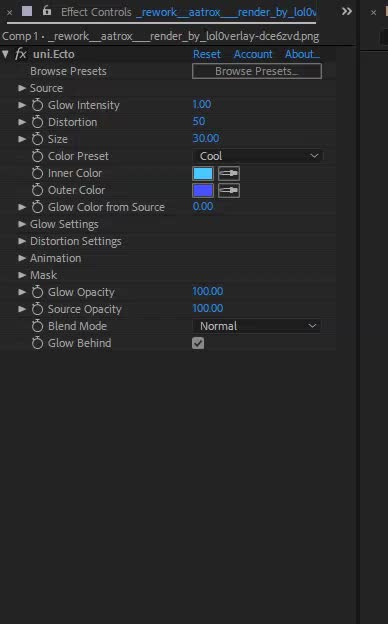Toggle stopwatch for Size property
Viewport: 388px width, 624px height.
click(x=37, y=139)
